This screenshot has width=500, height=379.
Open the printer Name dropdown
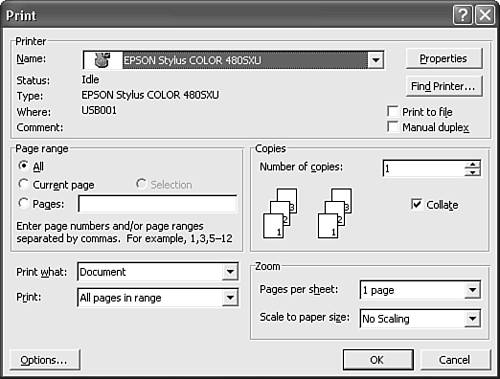tap(376, 60)
